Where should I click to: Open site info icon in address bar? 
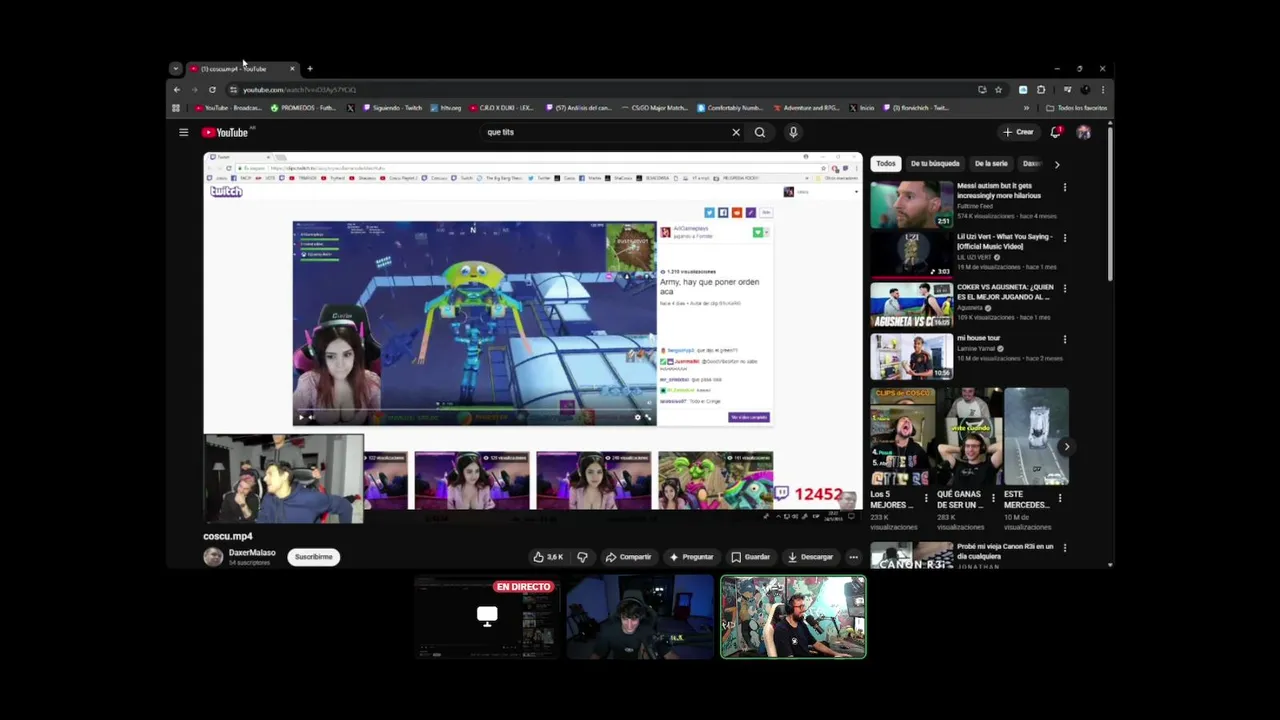click(233, 90)
